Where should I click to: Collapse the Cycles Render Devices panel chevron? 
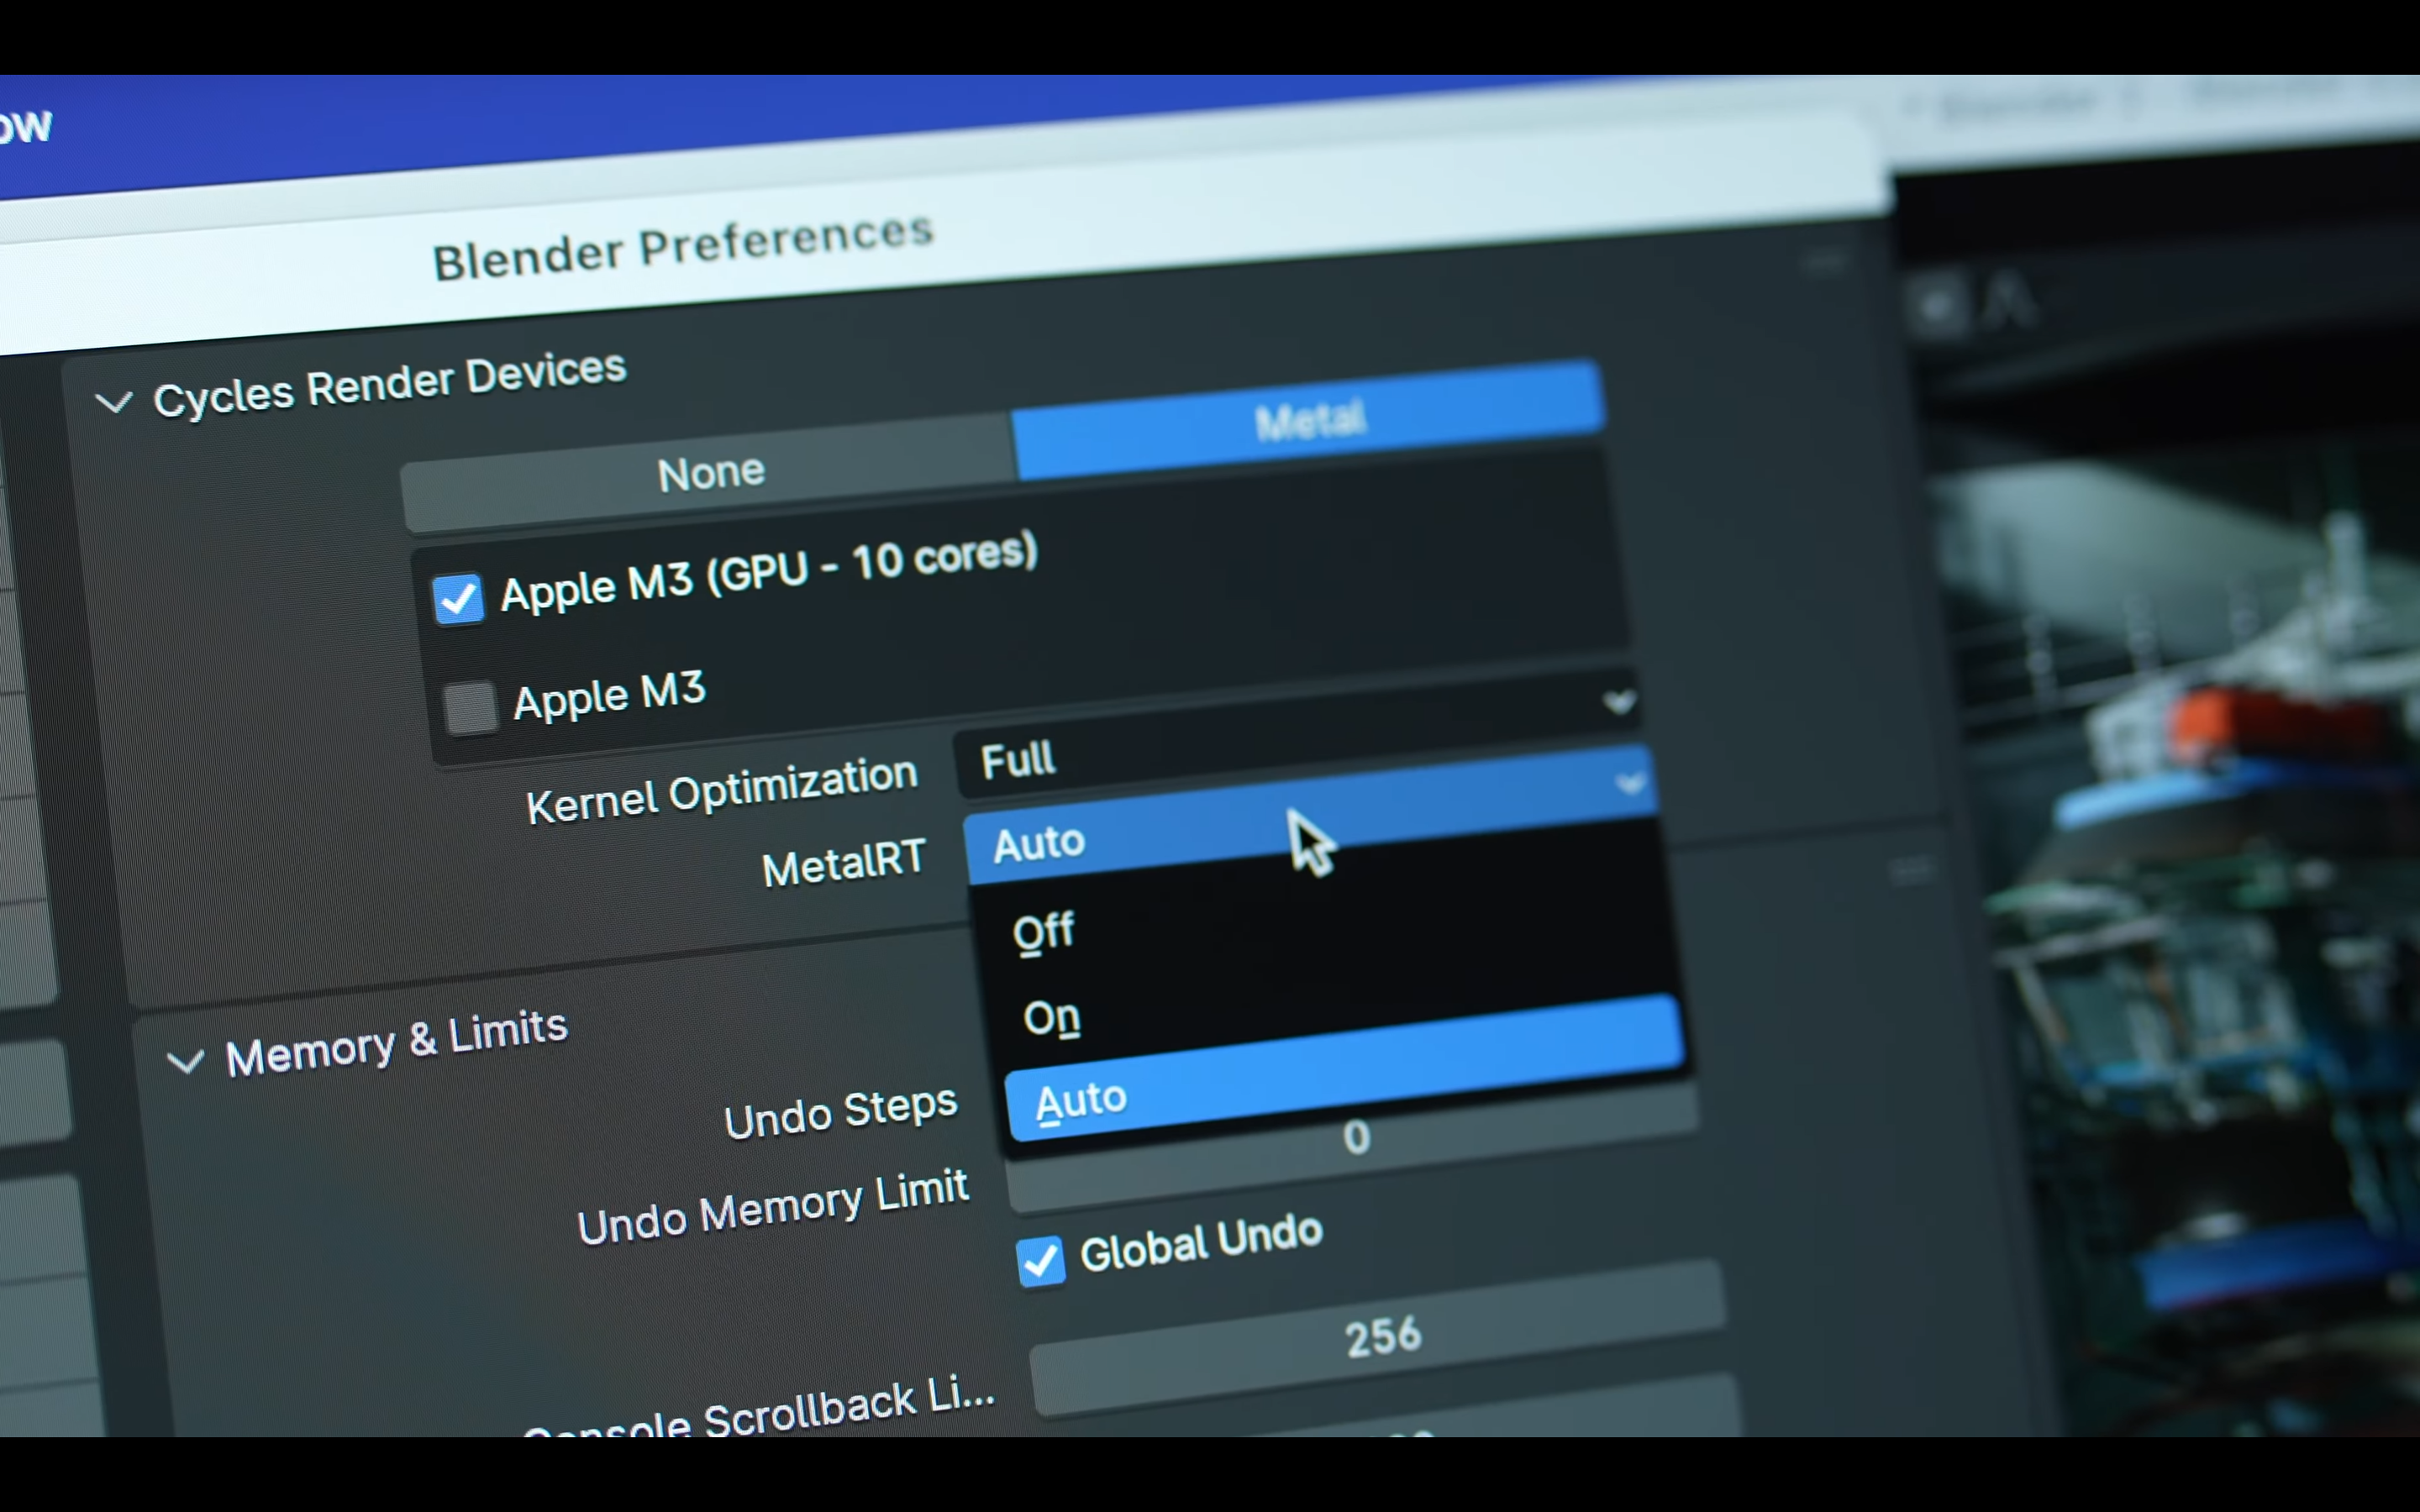coord(114,402)
